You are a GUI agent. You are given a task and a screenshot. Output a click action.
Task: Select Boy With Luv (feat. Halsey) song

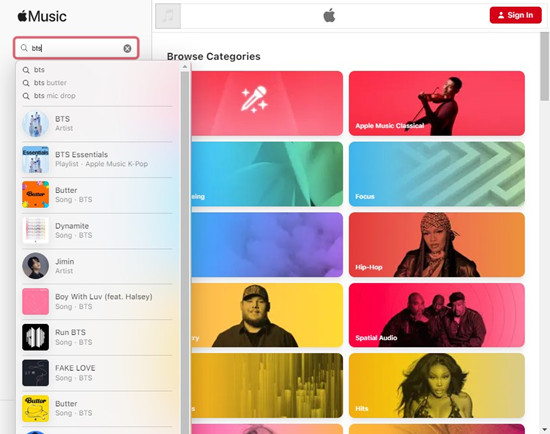97,301
